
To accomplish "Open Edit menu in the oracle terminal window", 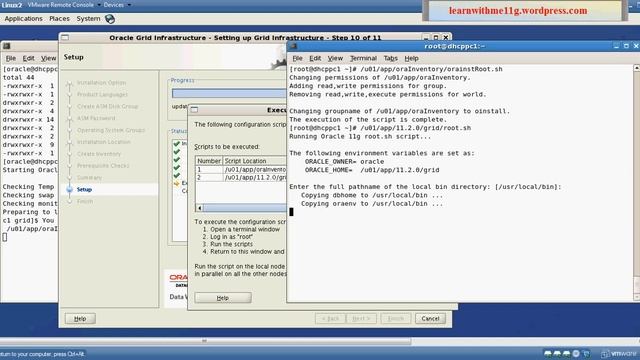I will click(x=28, y=58).
